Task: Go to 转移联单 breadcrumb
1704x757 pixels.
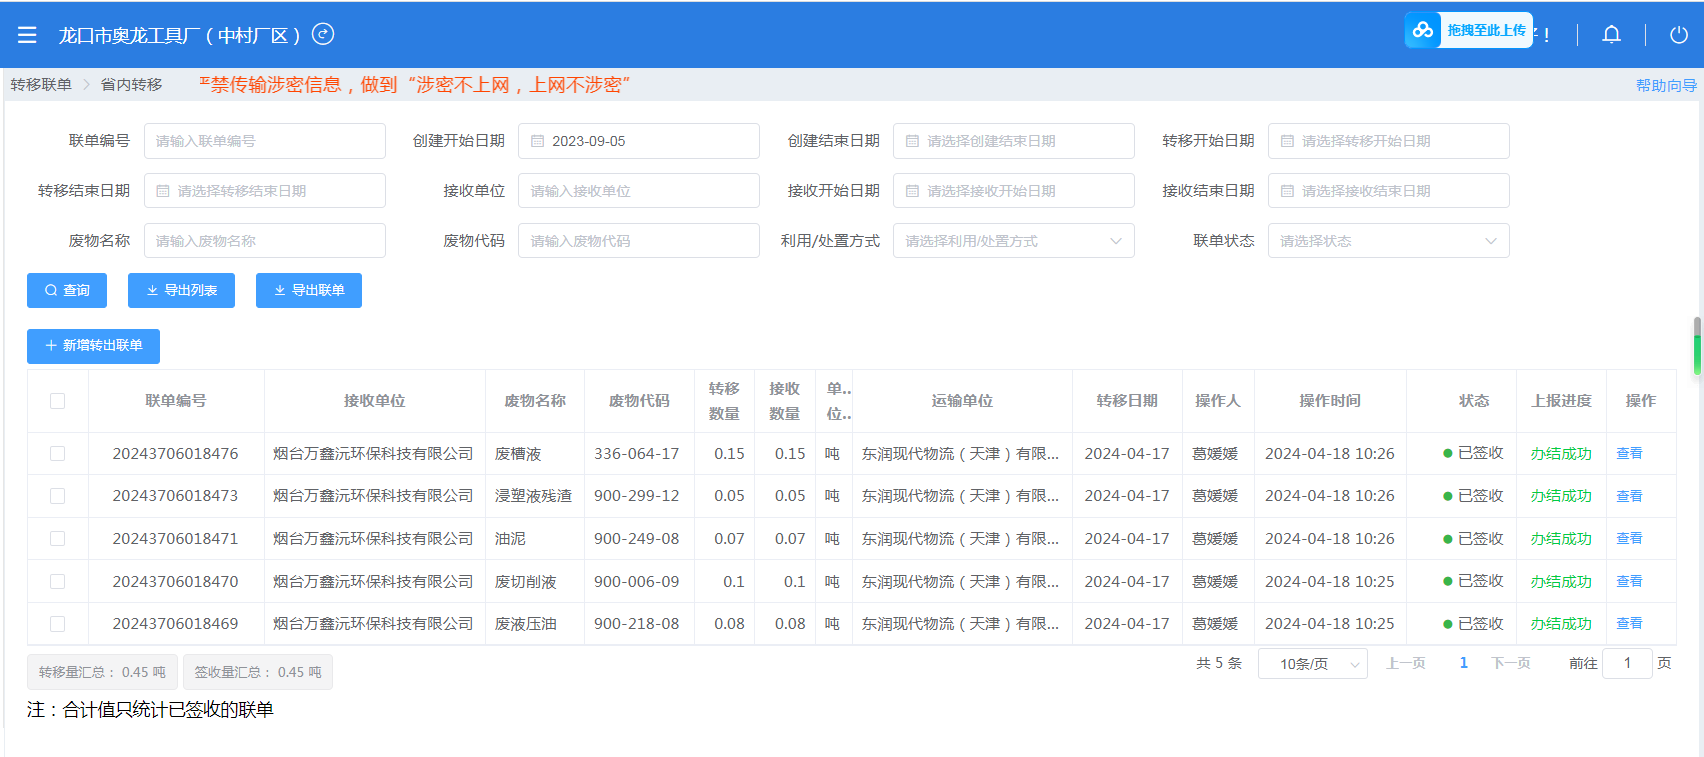Action: click(x=41, y=85)
